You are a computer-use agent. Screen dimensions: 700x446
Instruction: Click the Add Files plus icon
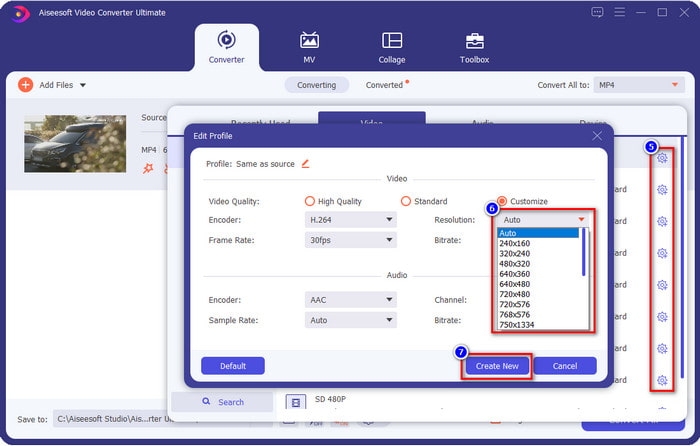point(25,85)
